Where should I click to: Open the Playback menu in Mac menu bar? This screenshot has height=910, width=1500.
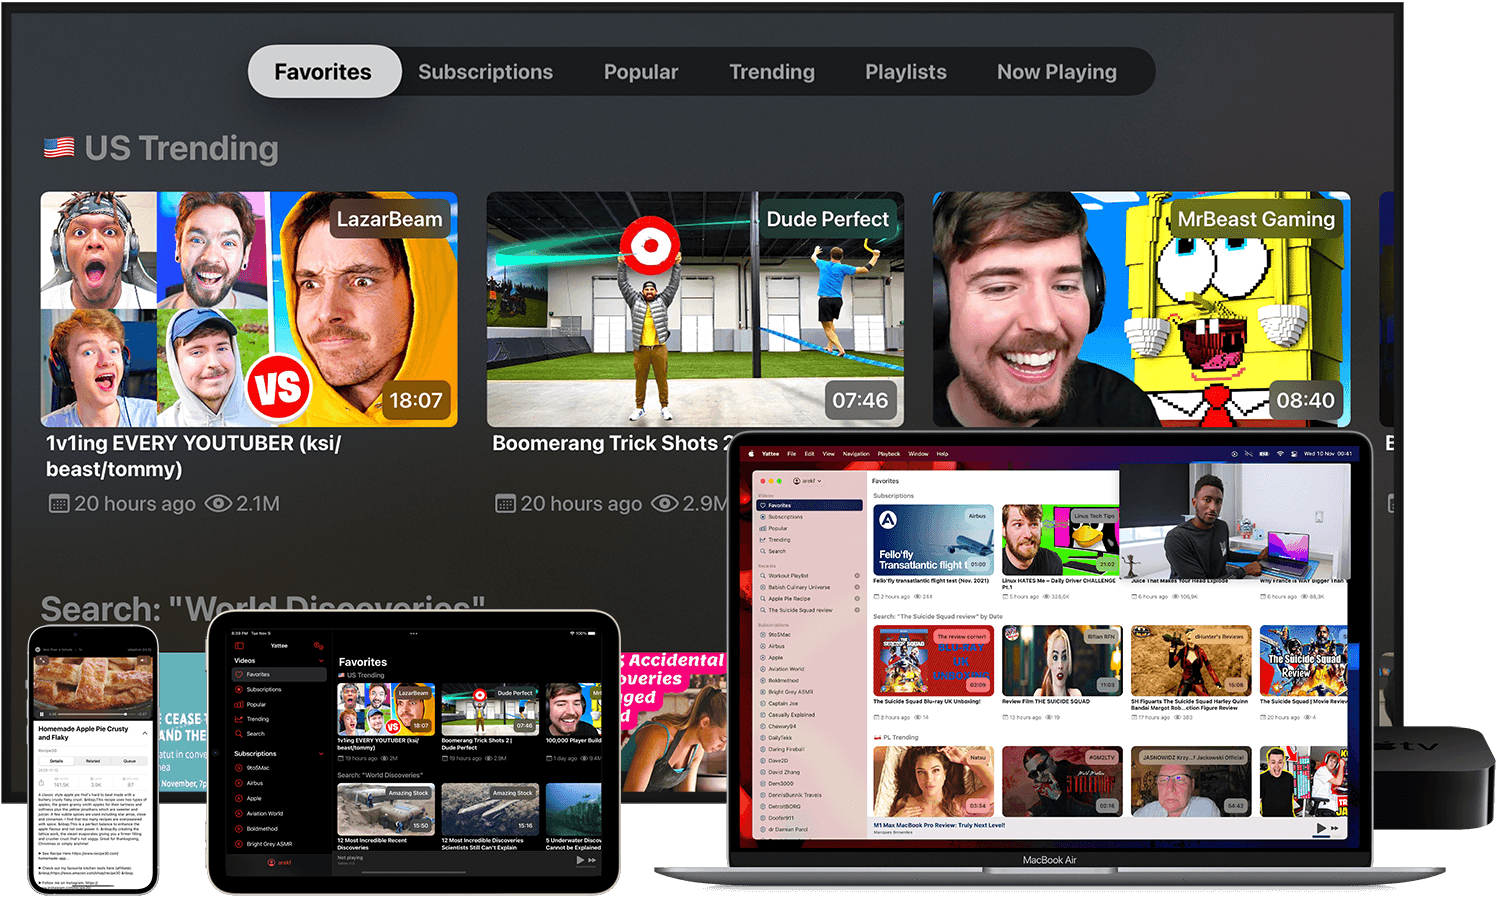888,453
